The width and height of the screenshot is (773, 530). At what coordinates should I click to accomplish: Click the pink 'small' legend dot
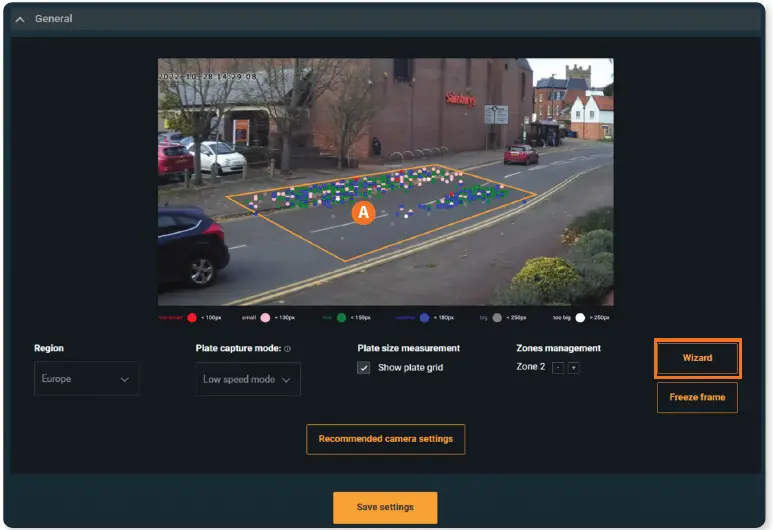pos(265,318)
